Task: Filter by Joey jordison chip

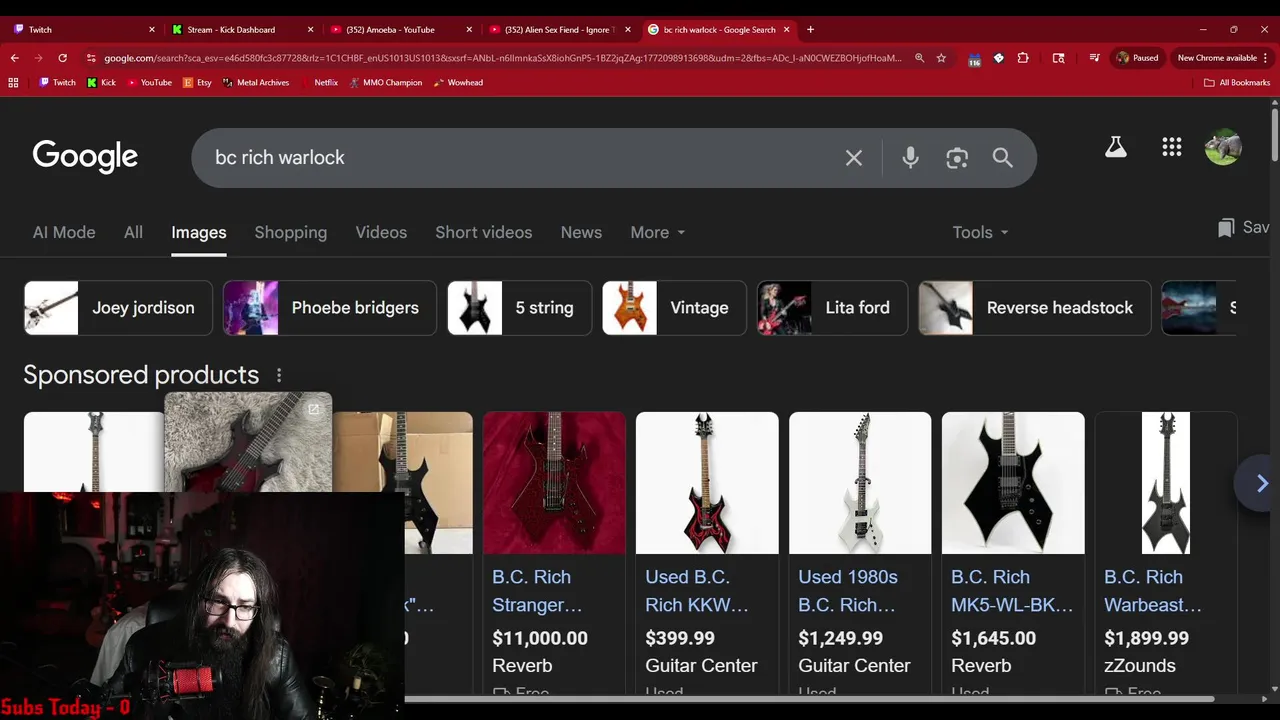Action: pos(118,308)
